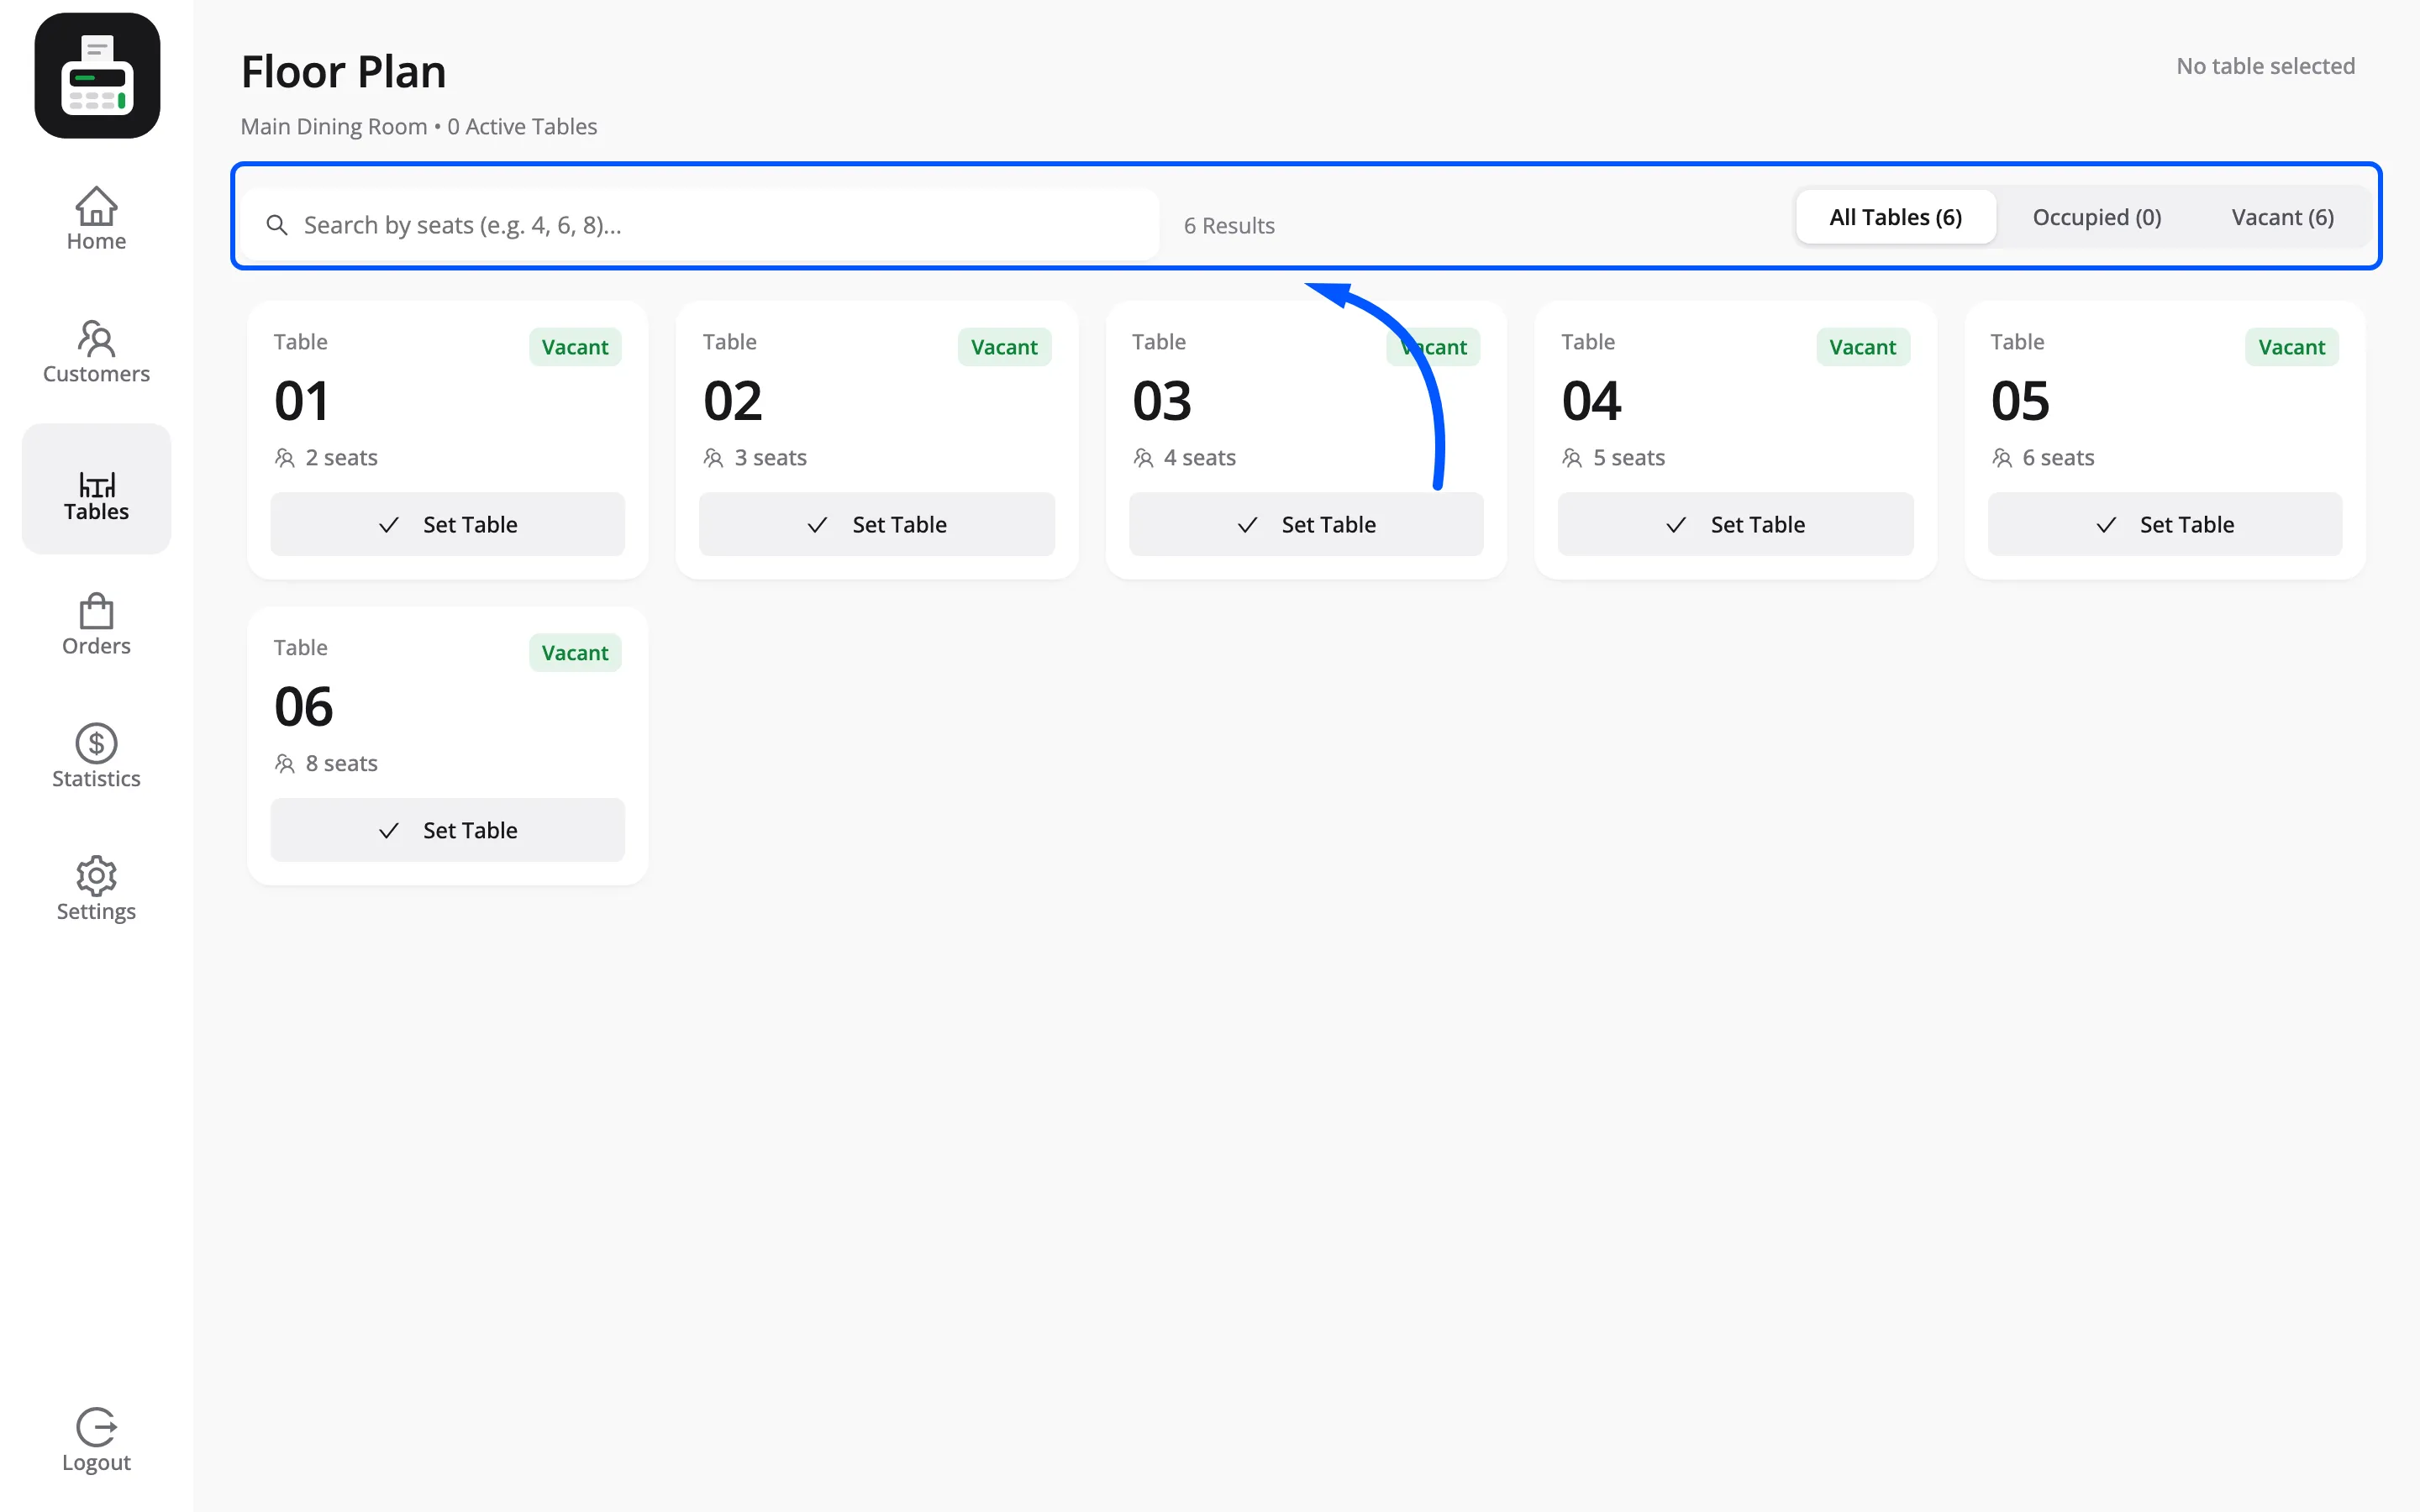Click the Floor Plan heading
The width and height of the screenshot is (2420, 1512).
coord(343,72)
